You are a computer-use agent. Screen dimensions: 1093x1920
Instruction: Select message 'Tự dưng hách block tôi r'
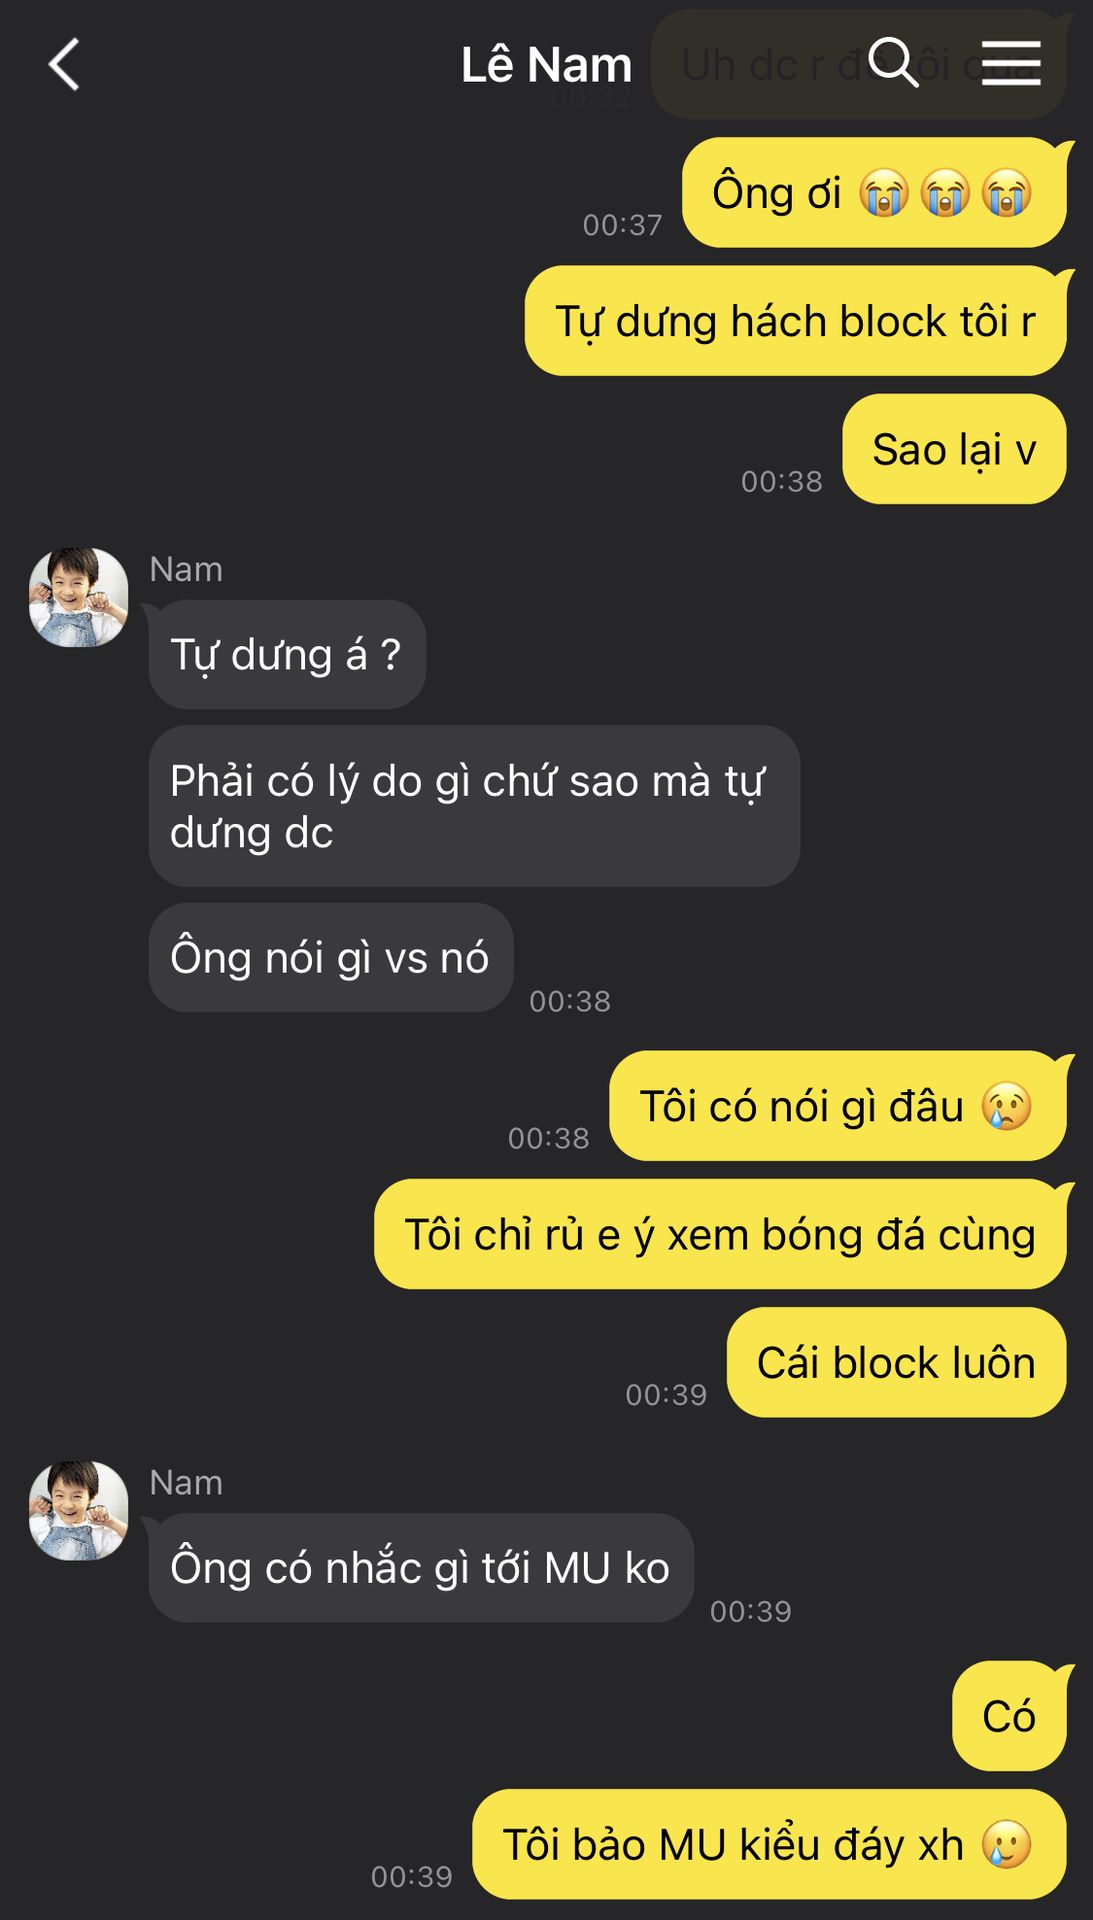pos(796,321)
